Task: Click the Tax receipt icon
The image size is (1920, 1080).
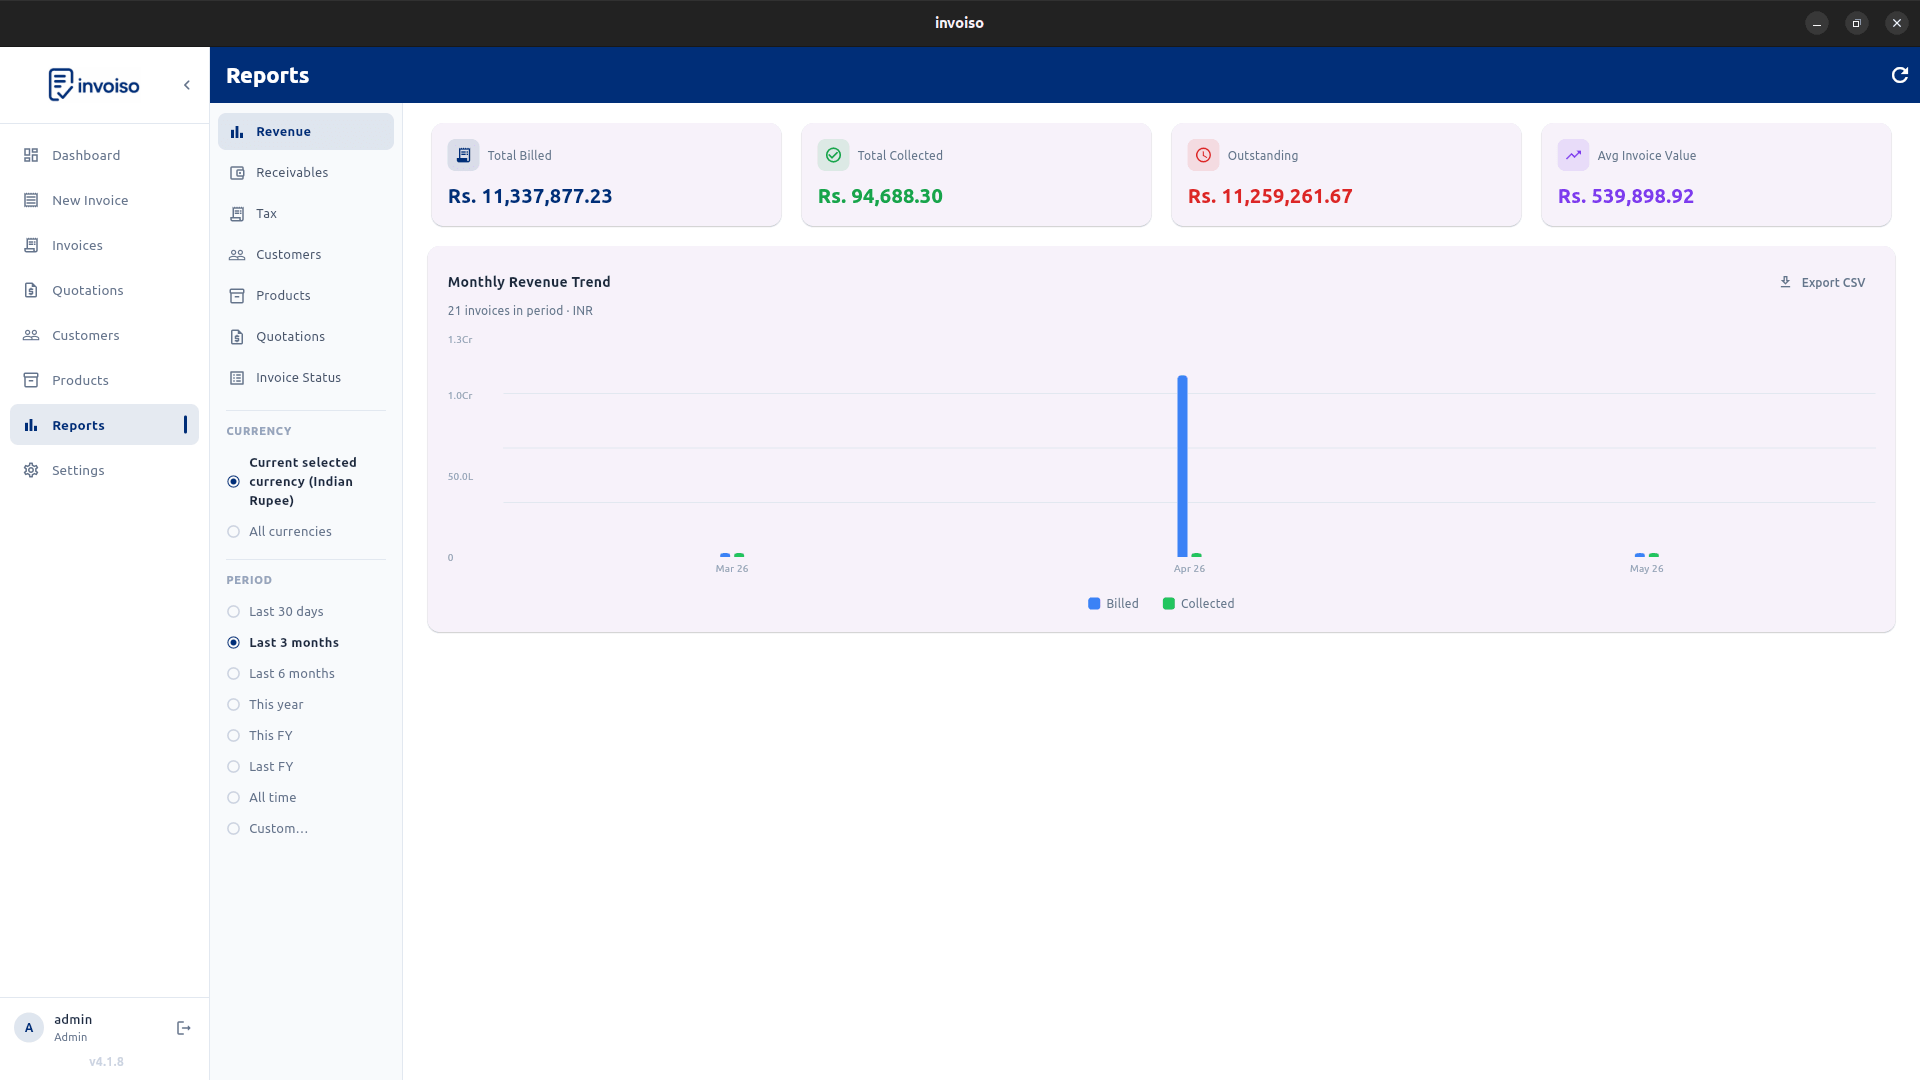Action: 237,214
